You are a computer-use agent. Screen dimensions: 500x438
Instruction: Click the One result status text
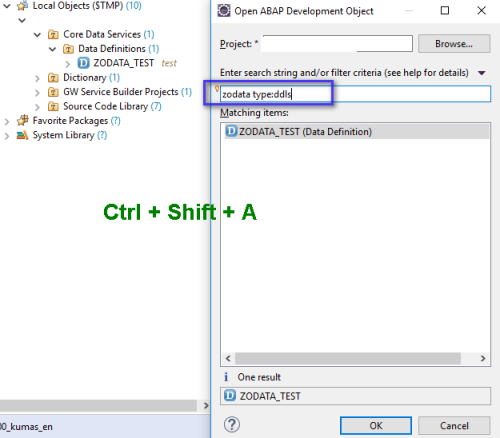click(x=259, y=377)
